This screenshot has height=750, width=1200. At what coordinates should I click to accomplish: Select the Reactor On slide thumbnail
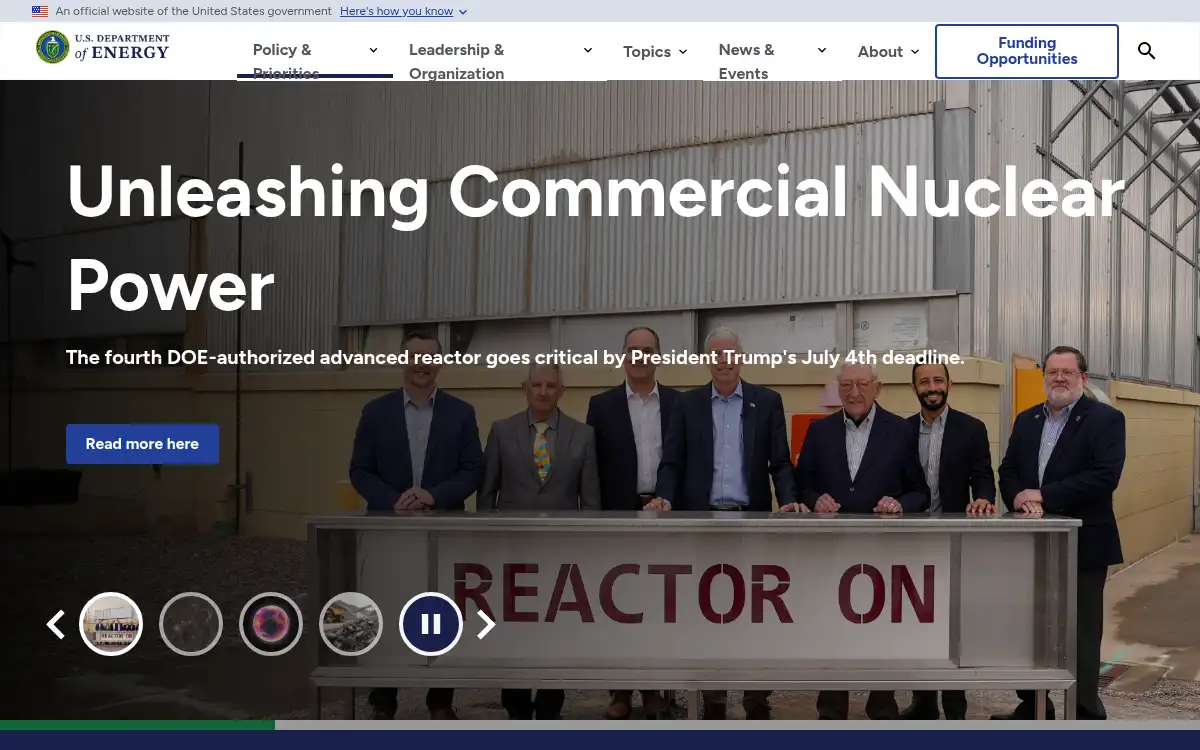(111, 624)
